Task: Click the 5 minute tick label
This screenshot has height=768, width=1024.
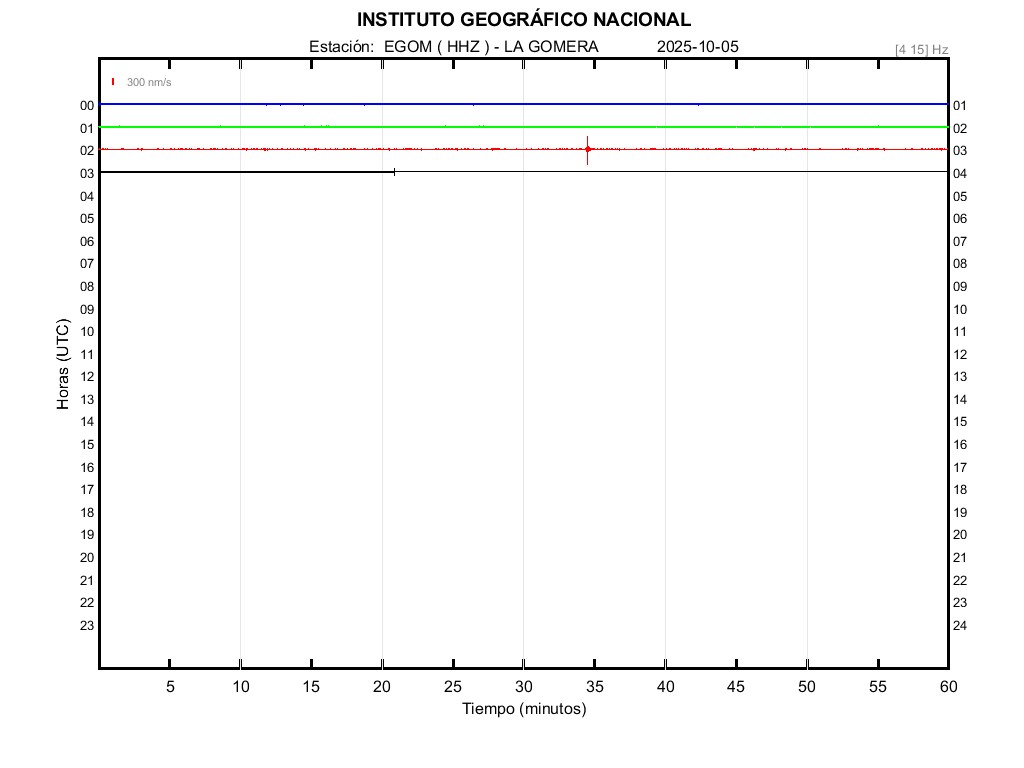Action: click(x=170, y=687)
